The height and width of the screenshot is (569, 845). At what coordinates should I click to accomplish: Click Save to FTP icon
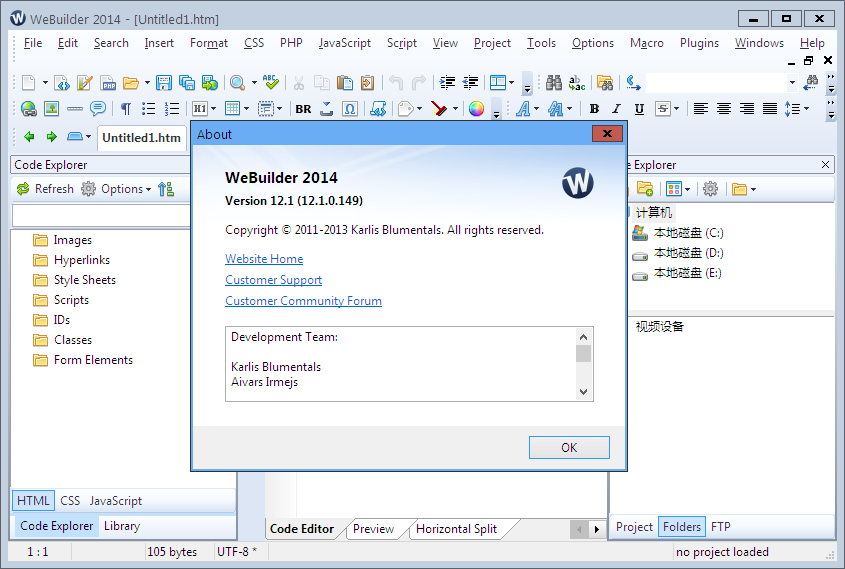pos(210,83)
